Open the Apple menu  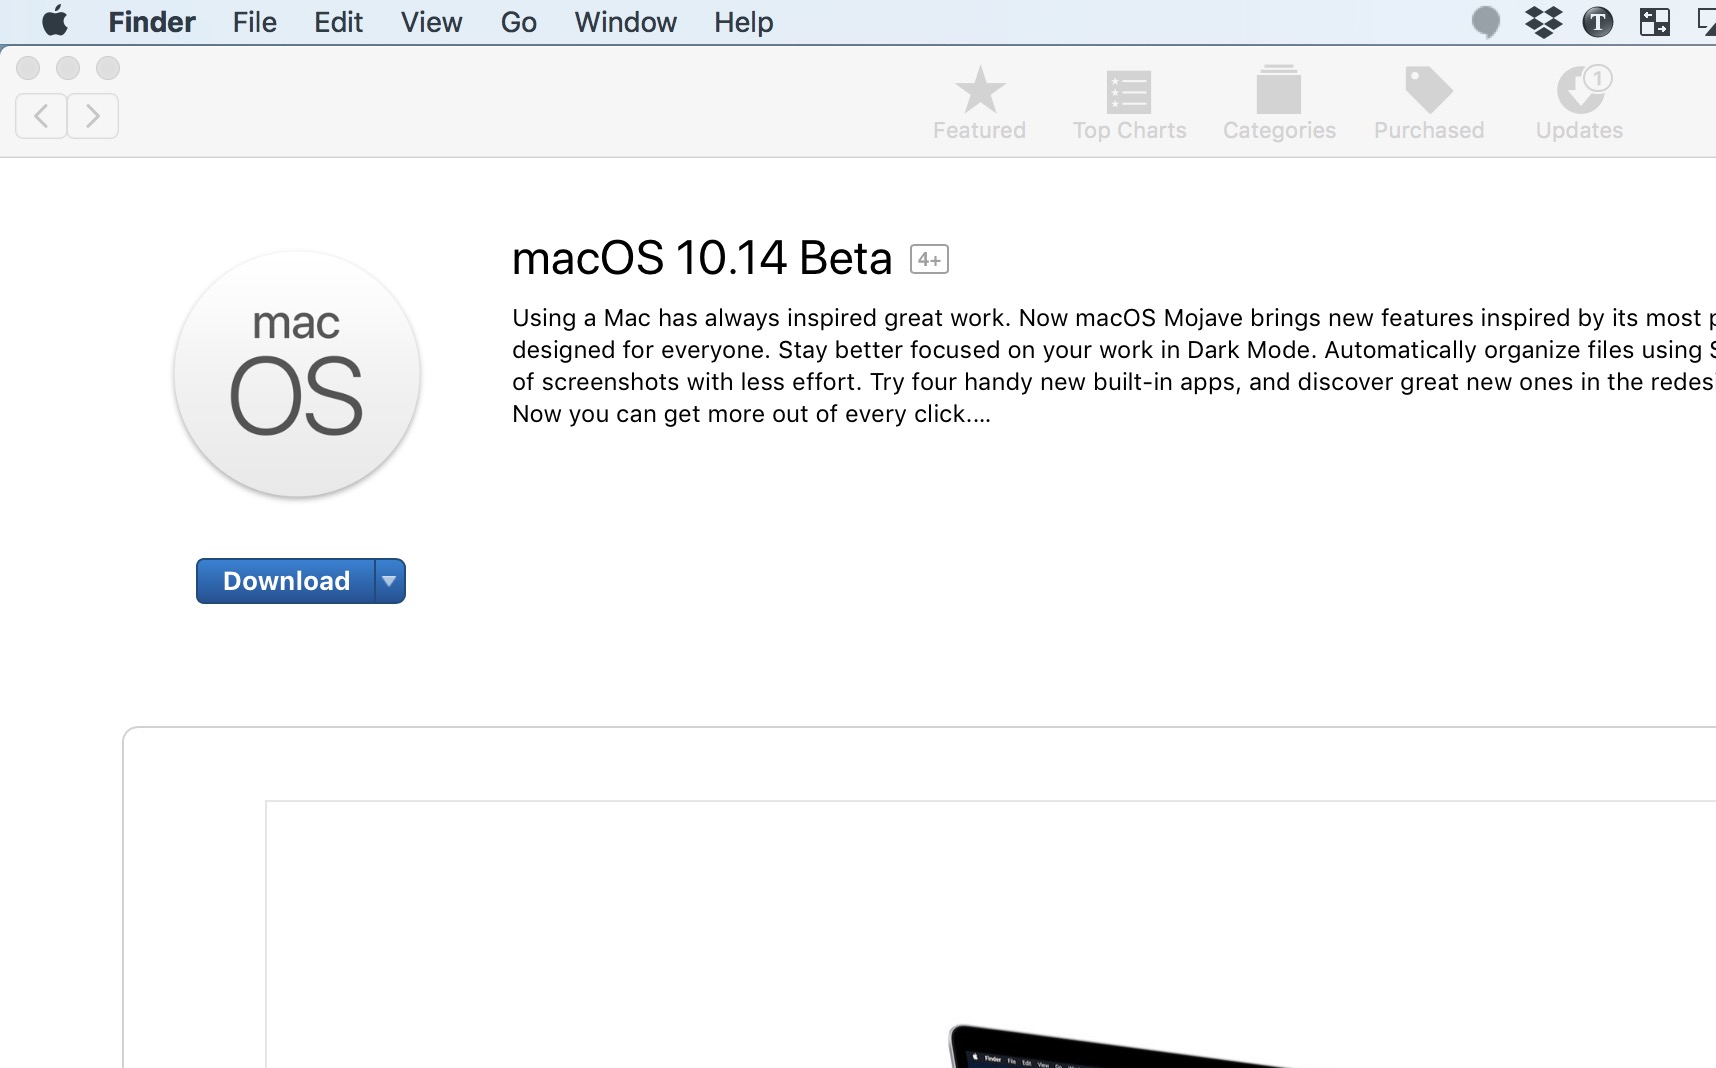[x=55, y=21]
